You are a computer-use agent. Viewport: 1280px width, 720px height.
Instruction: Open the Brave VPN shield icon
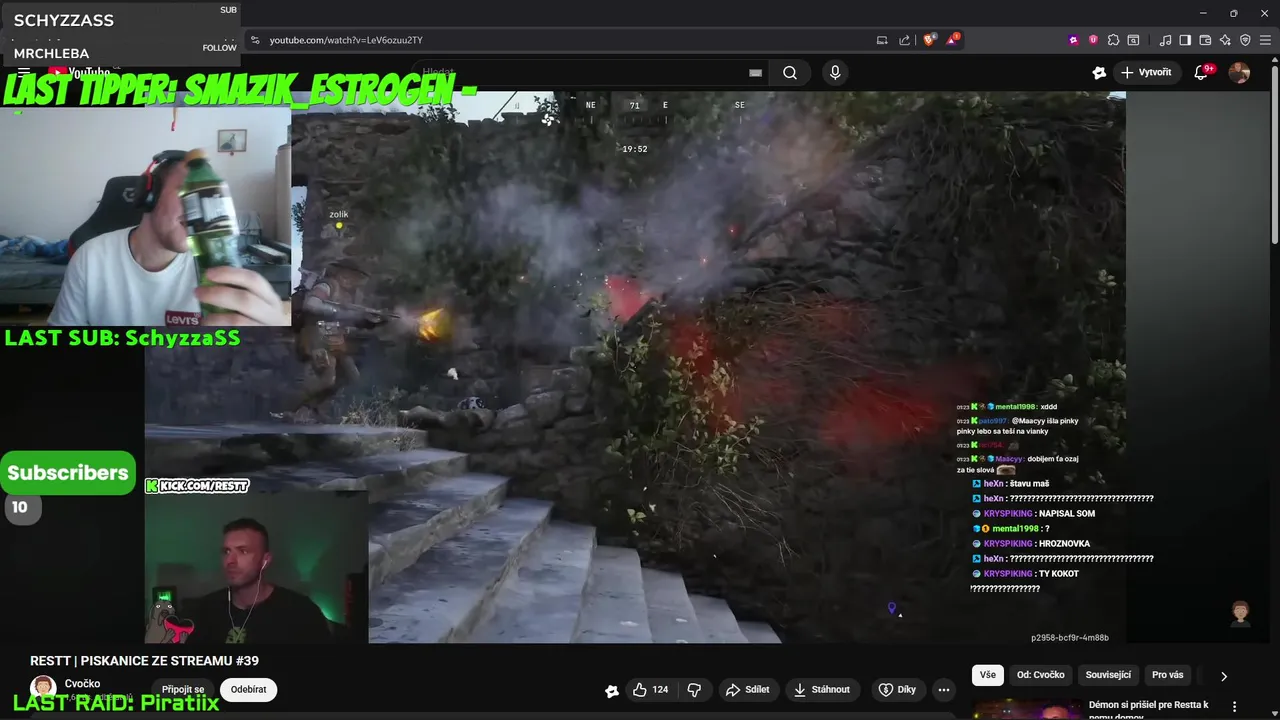pos(1245,40)
